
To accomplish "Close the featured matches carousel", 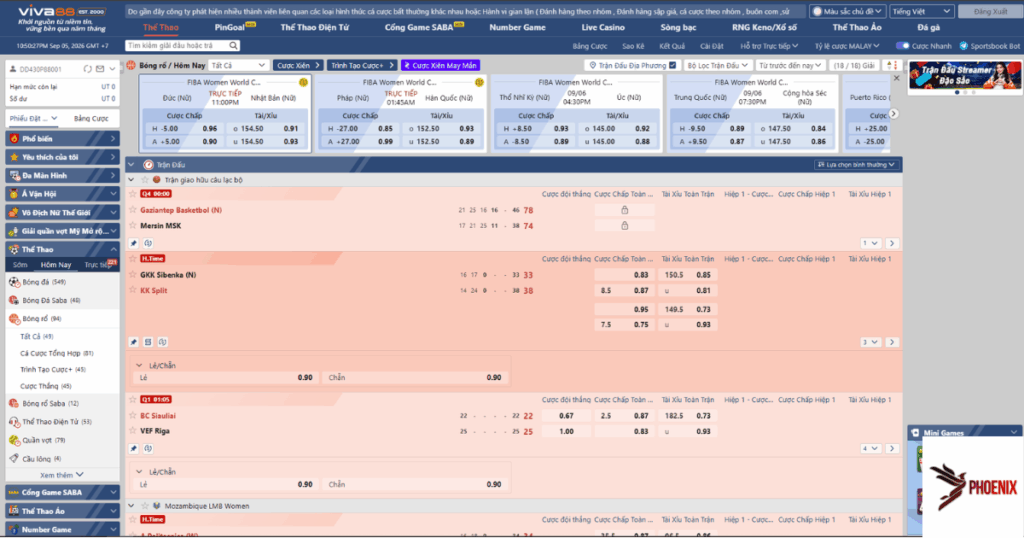I will tap(896, 78).
